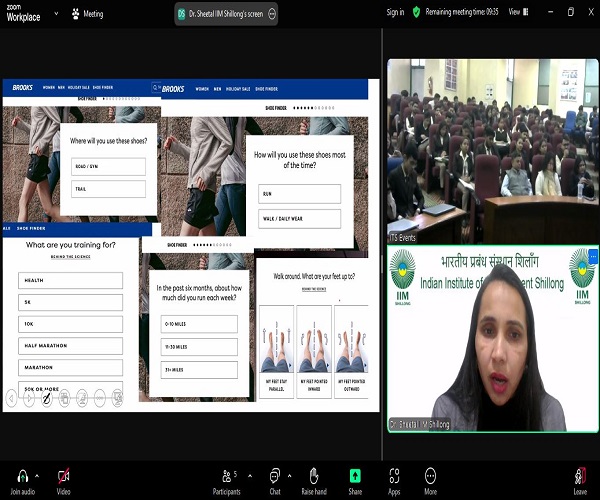Open the Zoom Workplace dropdown chevron
The width and height of the screenshot is (600, 500).
coord(56,13)
